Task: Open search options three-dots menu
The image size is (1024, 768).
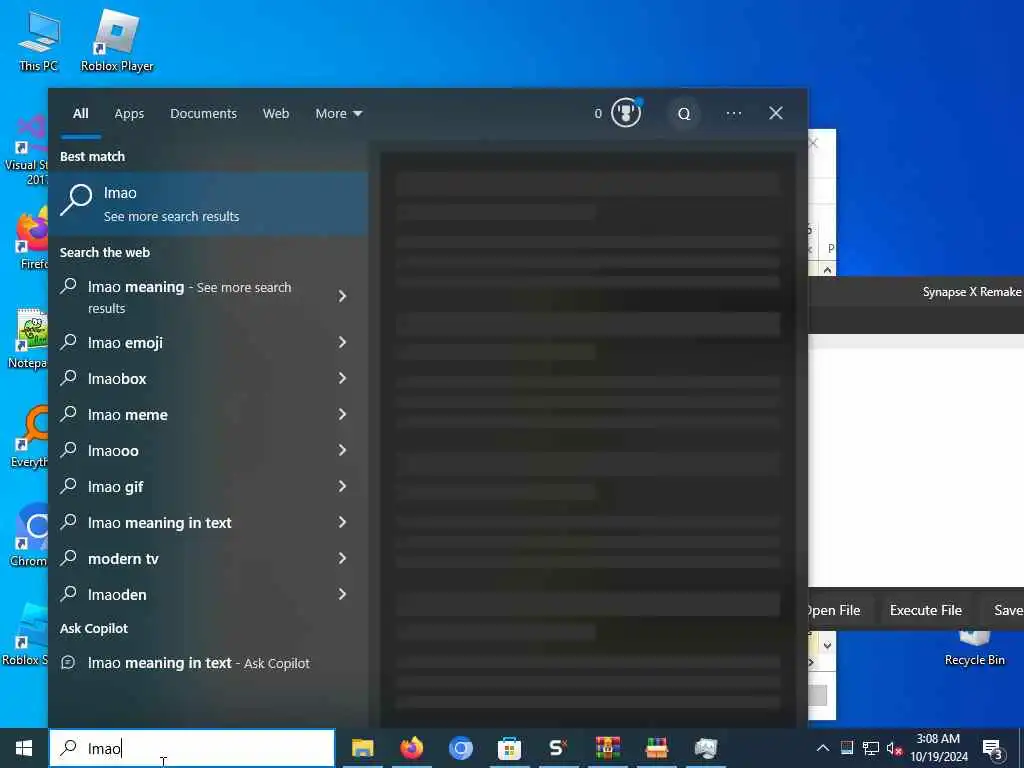Action: (x=733, y=114)
